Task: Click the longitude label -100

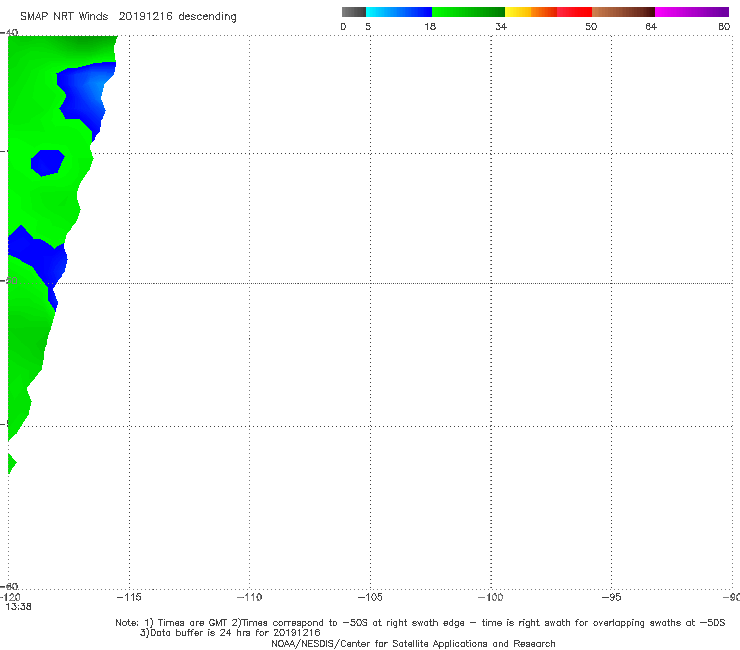Action: [491, 597]
